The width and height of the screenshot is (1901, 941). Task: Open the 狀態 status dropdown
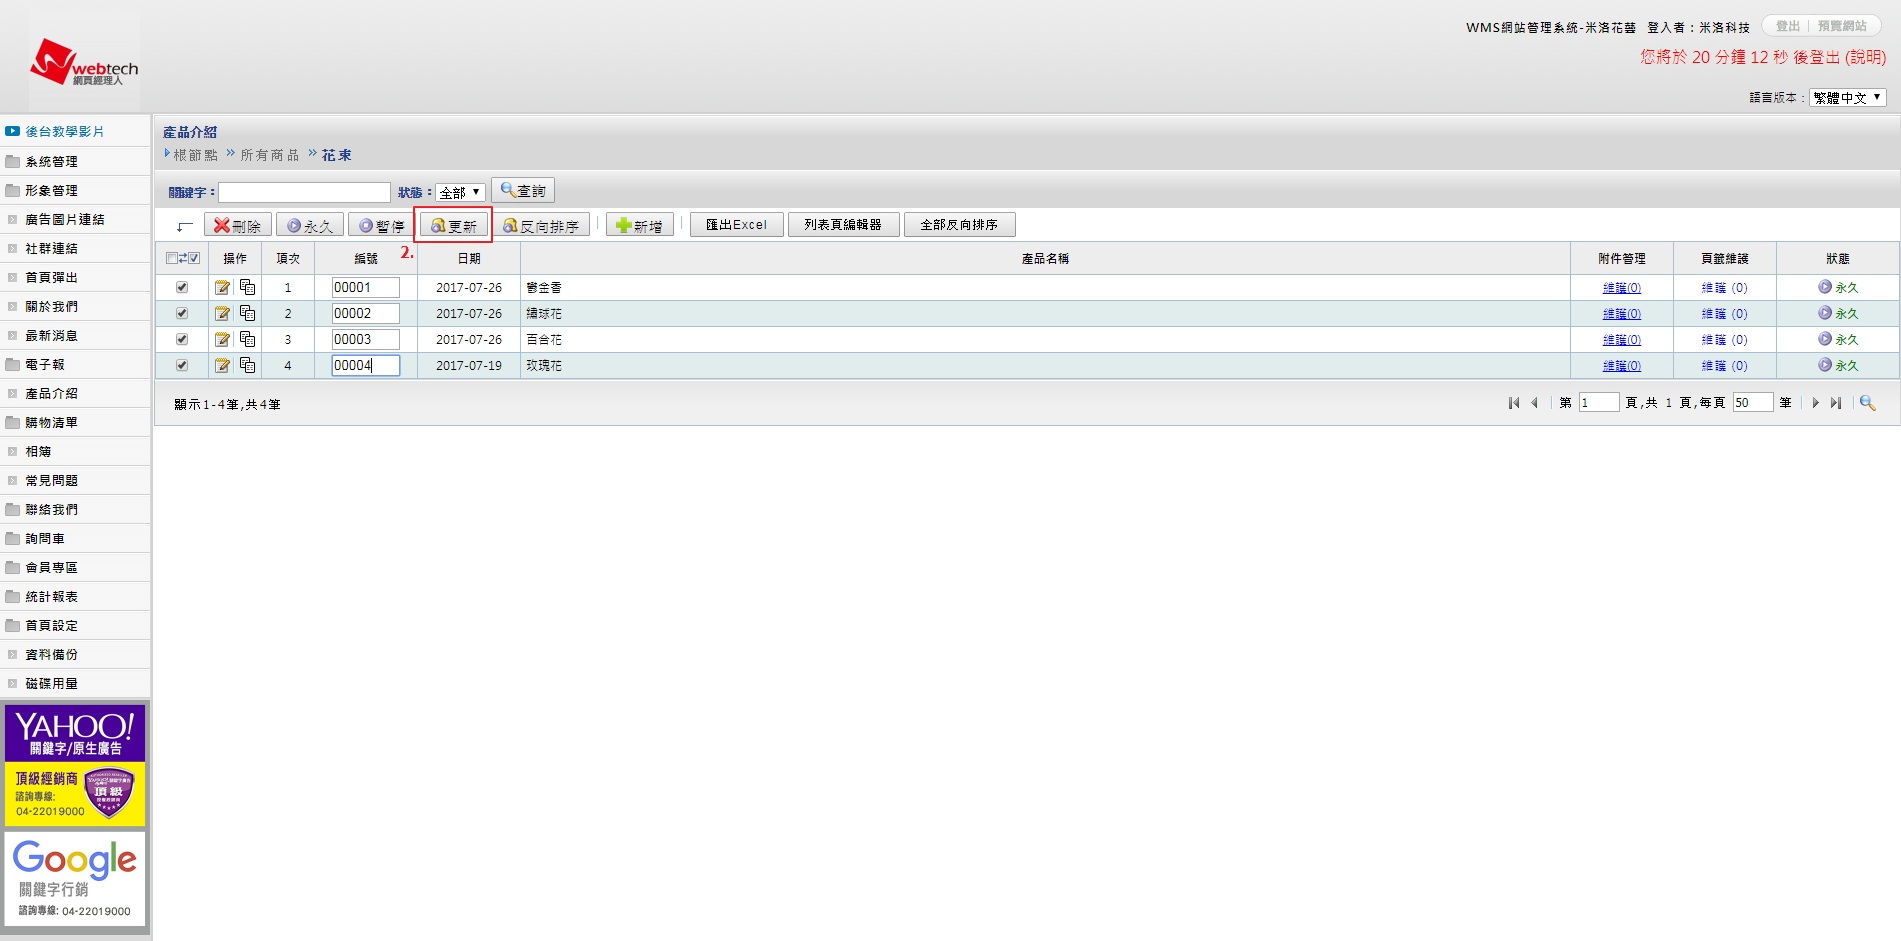coord(460,192)
